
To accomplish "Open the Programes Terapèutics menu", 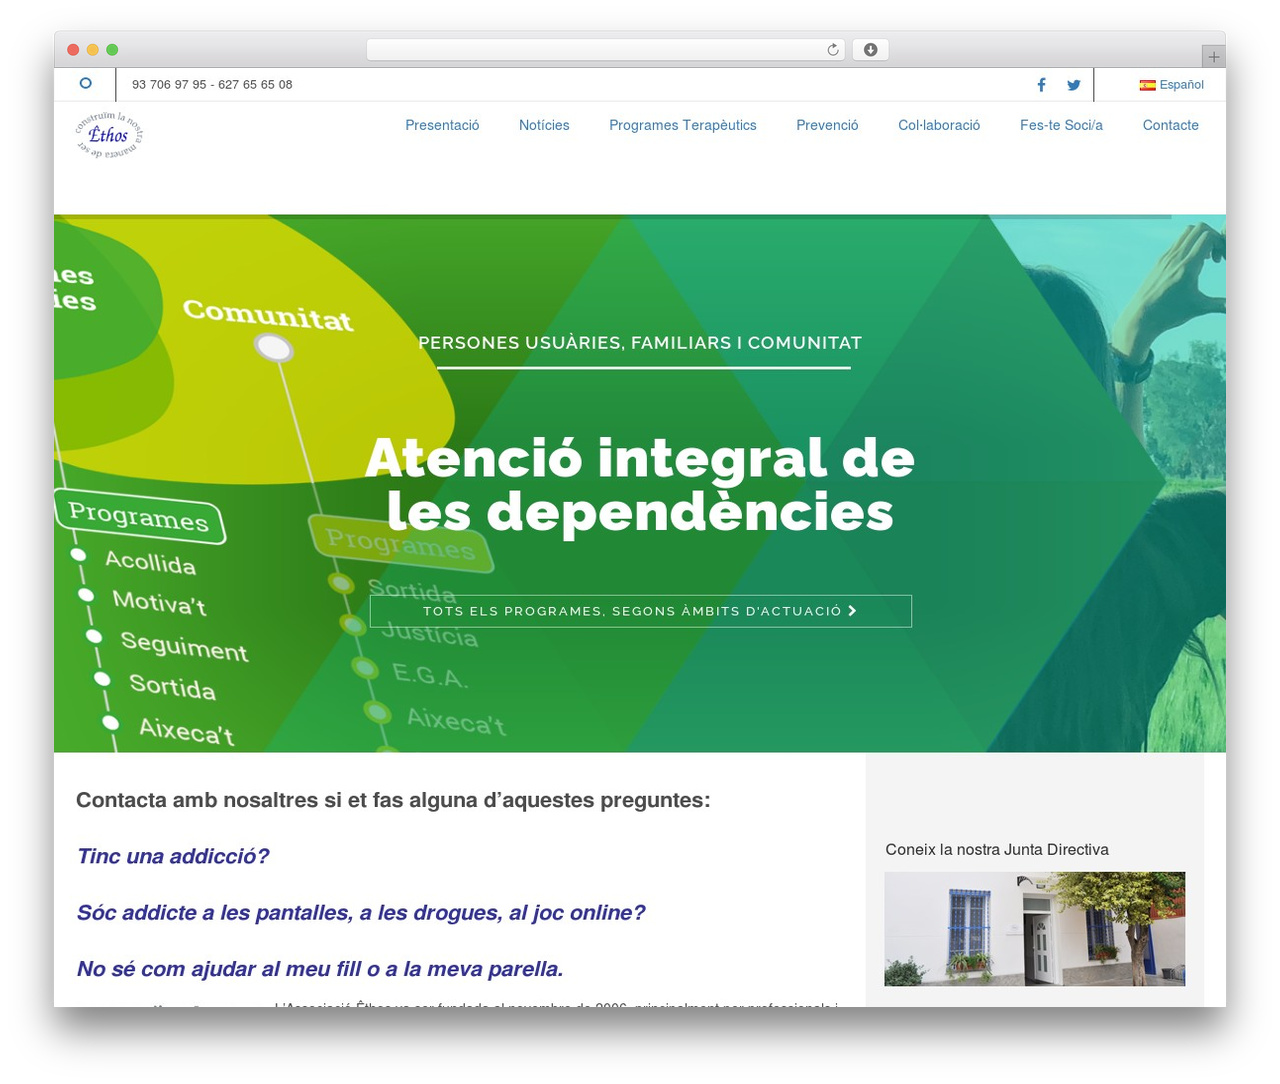I will (x=683, y=125).
